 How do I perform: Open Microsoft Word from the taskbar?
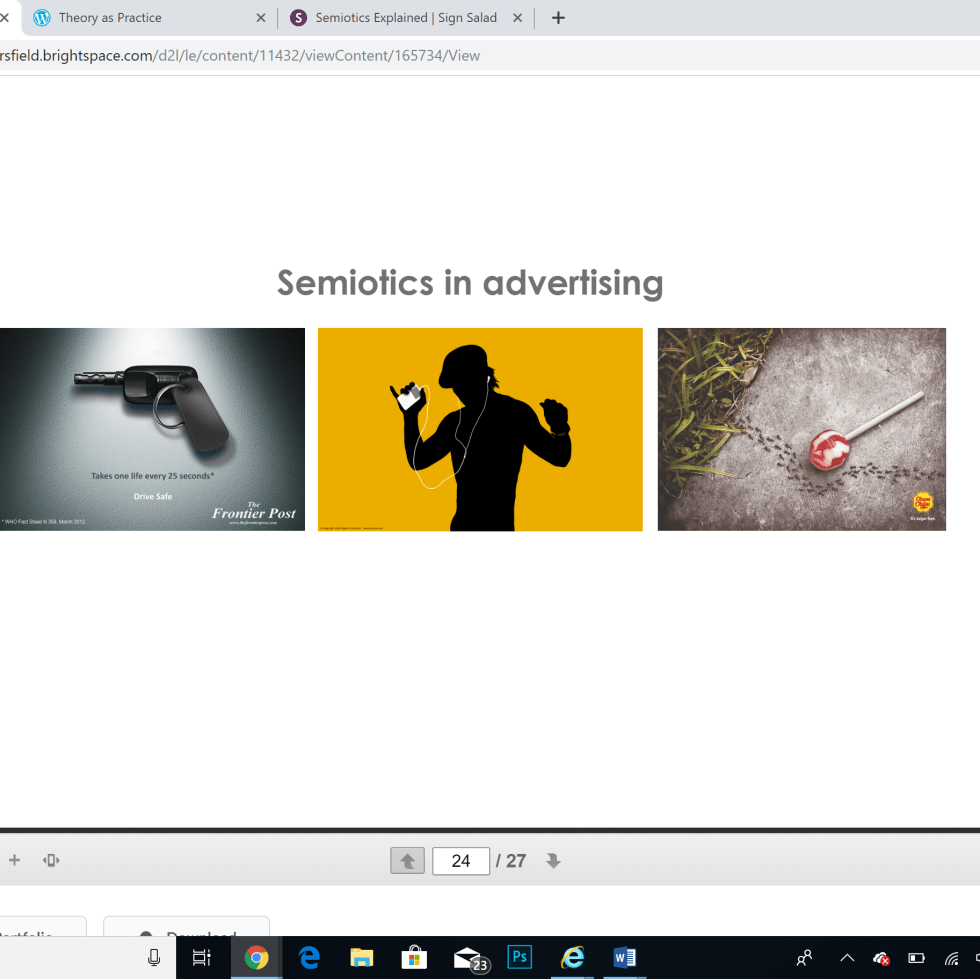point(625,957)
